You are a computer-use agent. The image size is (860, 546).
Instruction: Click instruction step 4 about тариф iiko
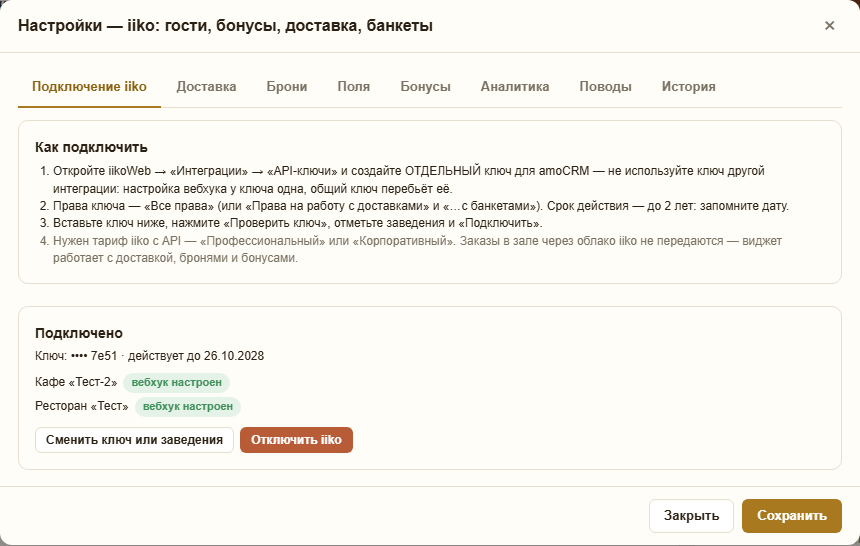(x=417, y=249)
